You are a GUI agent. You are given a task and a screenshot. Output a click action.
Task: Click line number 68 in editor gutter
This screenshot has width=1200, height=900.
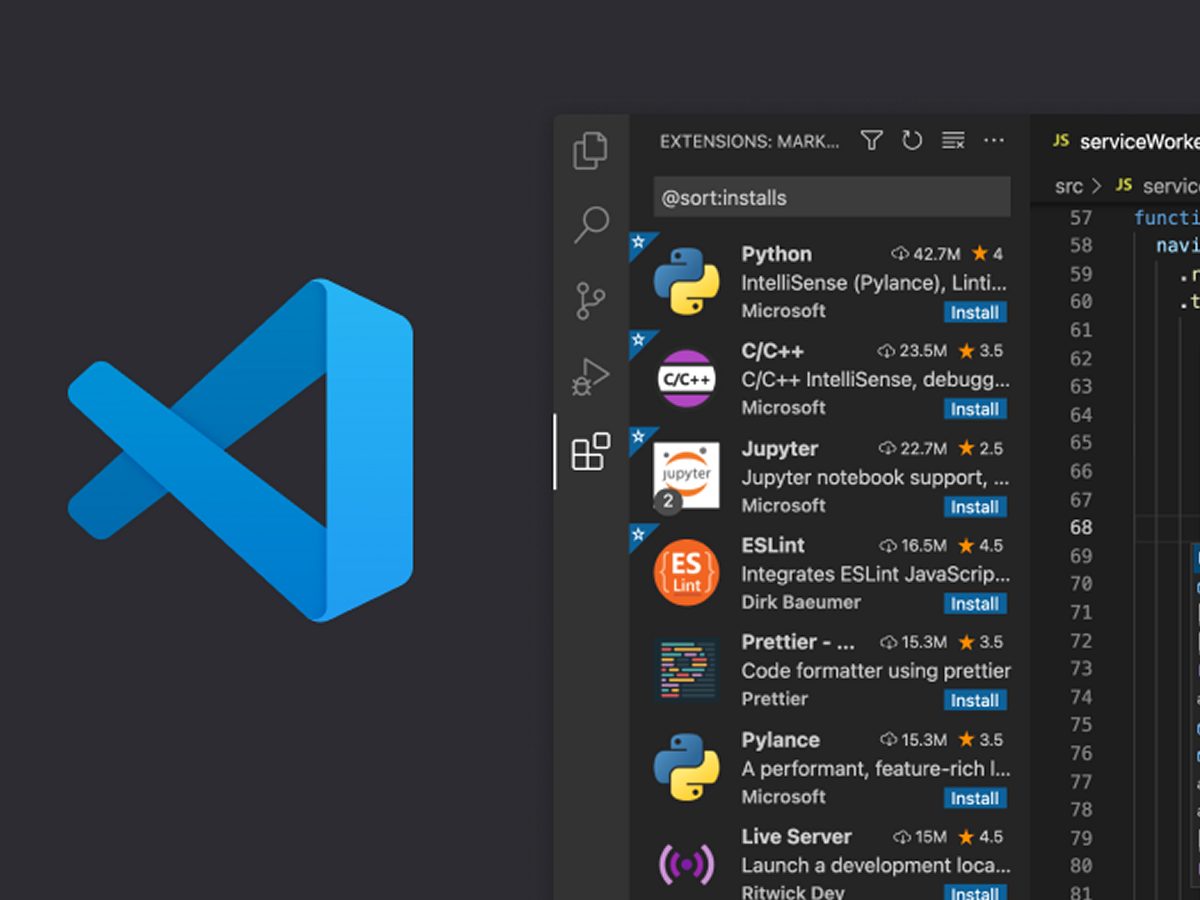1081,528
